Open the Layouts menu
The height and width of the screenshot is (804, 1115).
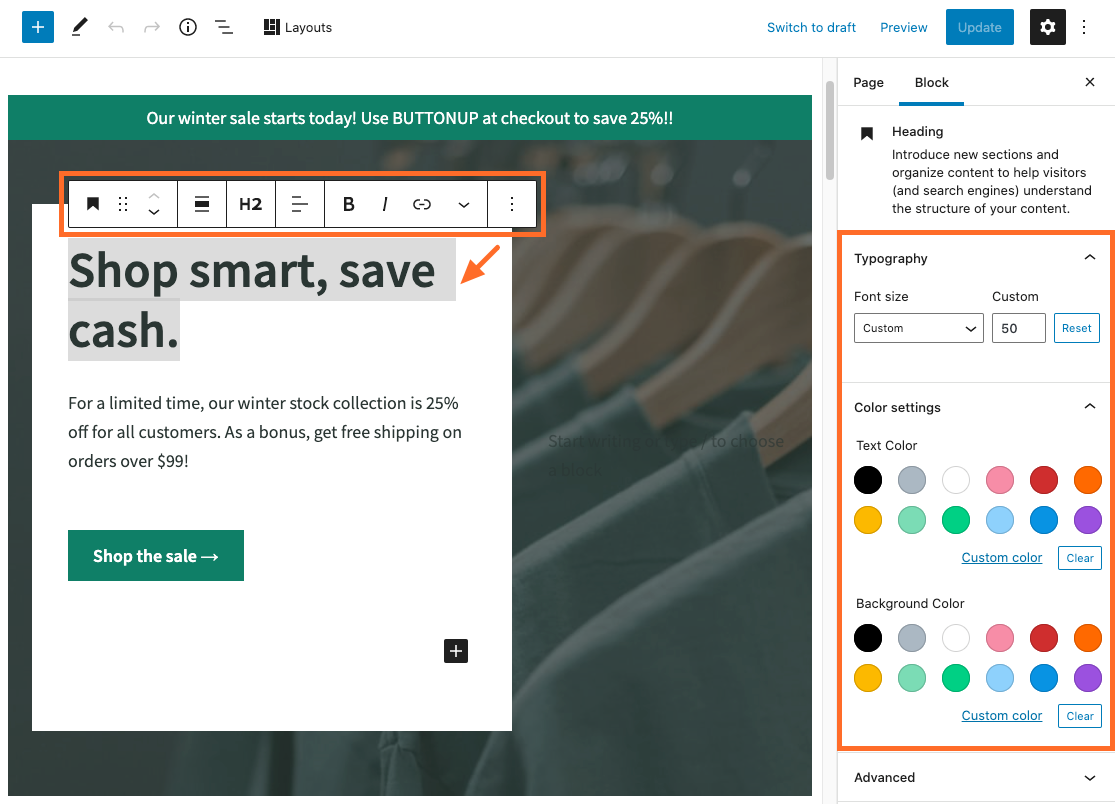click(298, 27)
